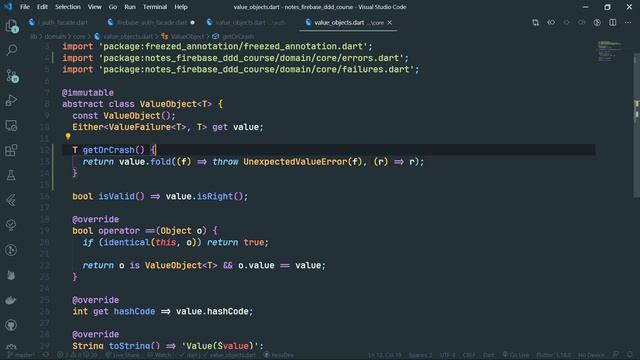Screen dimensions: 640x360
Task: Open the editor More Actions ellipsis
Action: pos(628,22)
